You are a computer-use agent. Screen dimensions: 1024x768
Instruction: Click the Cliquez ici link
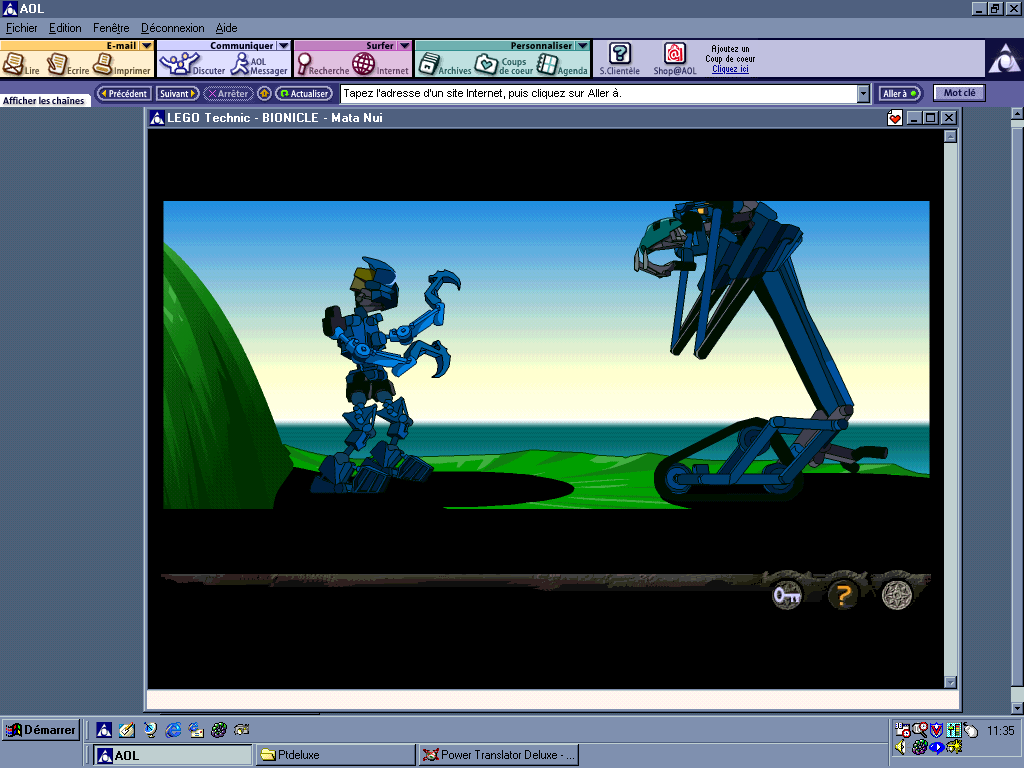730,69
